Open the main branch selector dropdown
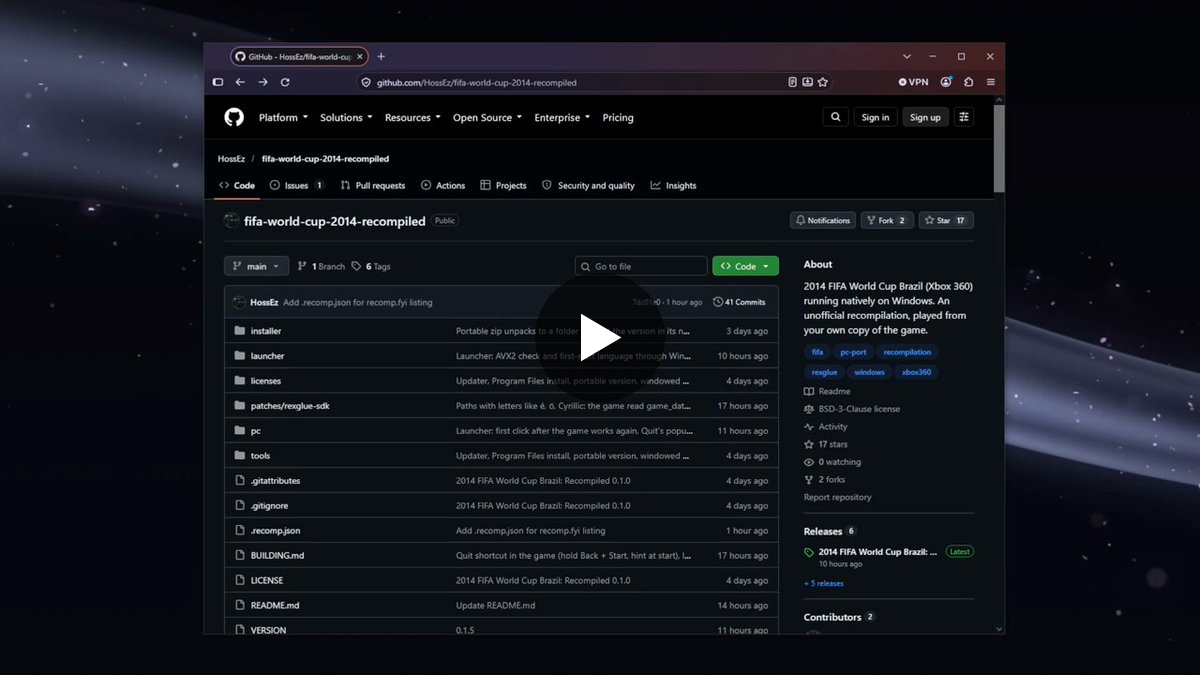 click(257, 266)
